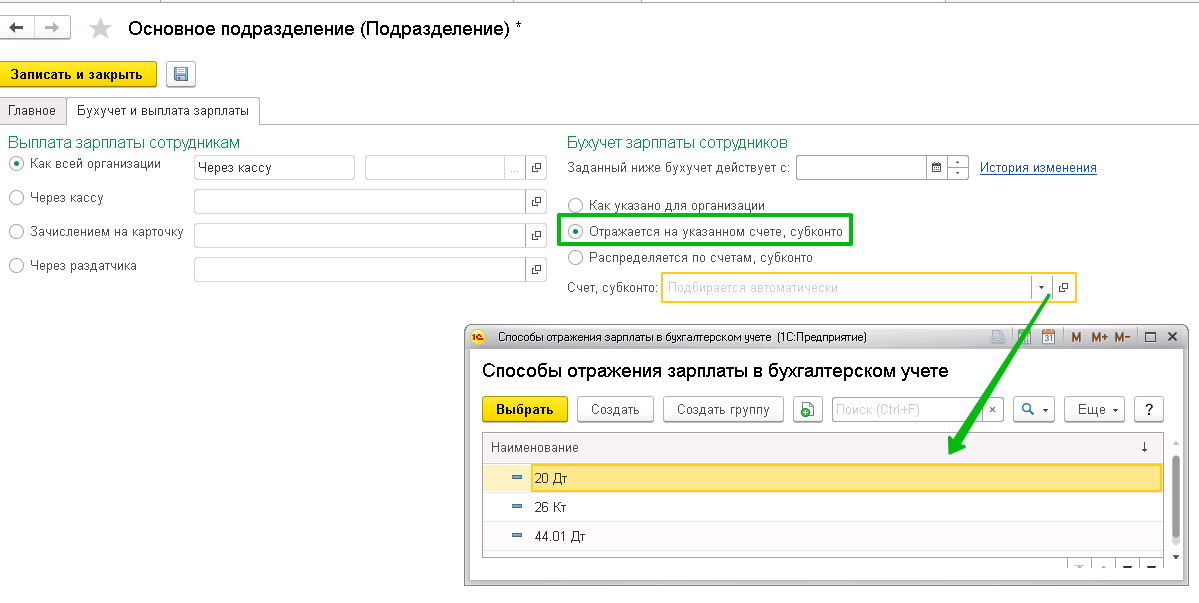This screenshot has width=1199, height=603.
Task: Open the Через раздатчика row's linked item icon
Action: coord(536,269)
